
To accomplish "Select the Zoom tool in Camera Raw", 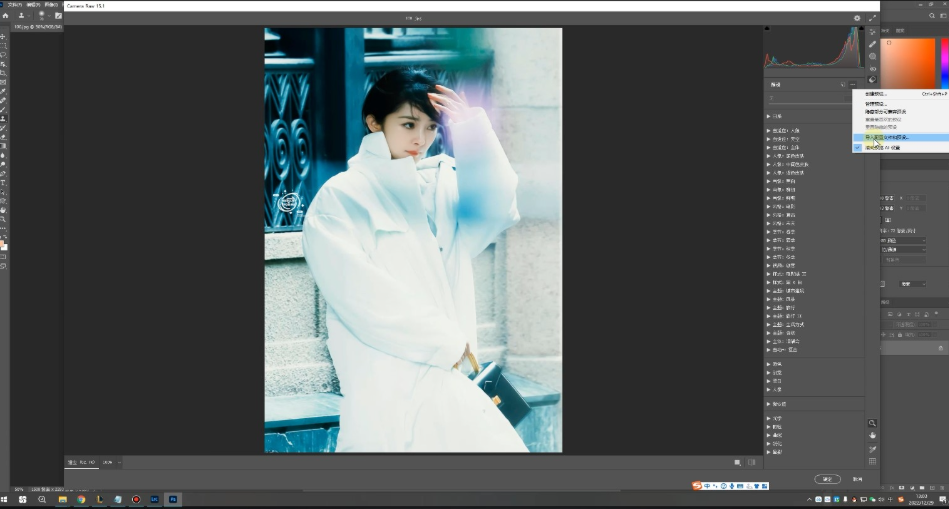I will pyautogui.click(x=872, y=423).
